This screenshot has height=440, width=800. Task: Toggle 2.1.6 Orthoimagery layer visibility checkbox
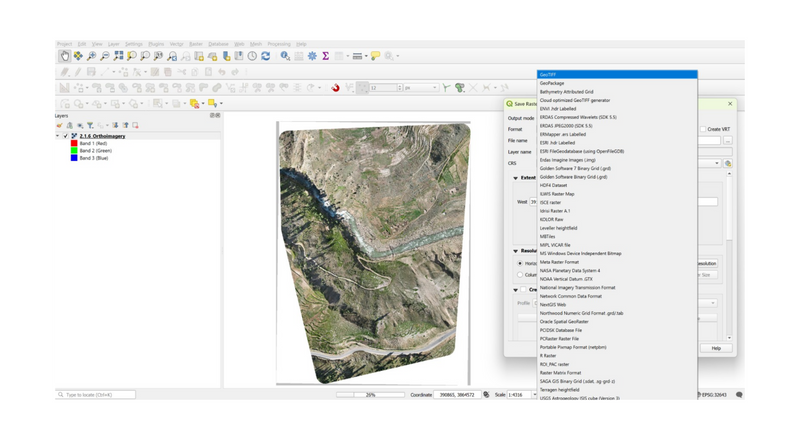[66, 136]
